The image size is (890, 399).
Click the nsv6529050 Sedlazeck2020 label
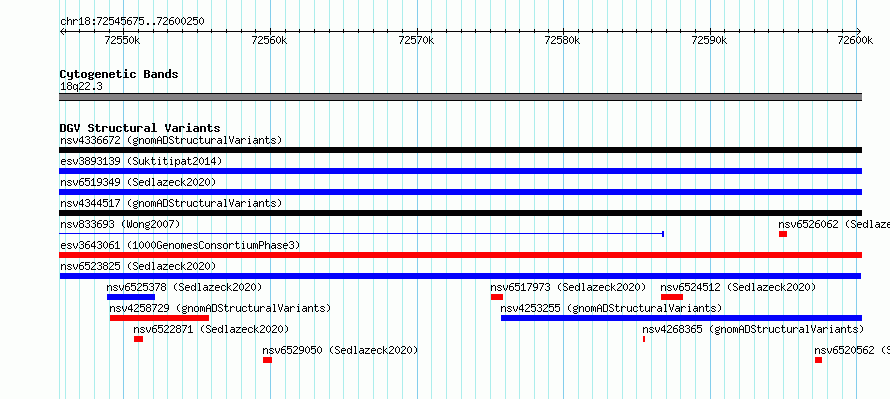pos(340,350)
